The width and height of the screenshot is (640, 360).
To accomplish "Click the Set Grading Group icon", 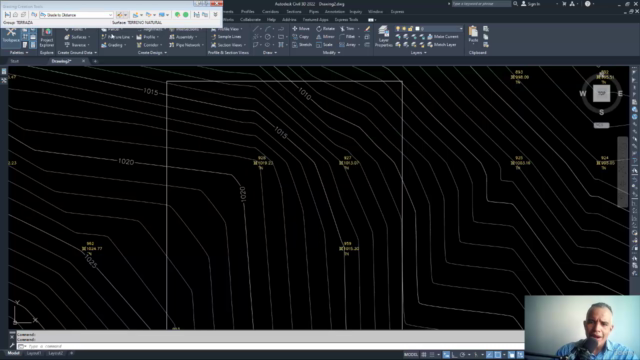I will (7, 15).
